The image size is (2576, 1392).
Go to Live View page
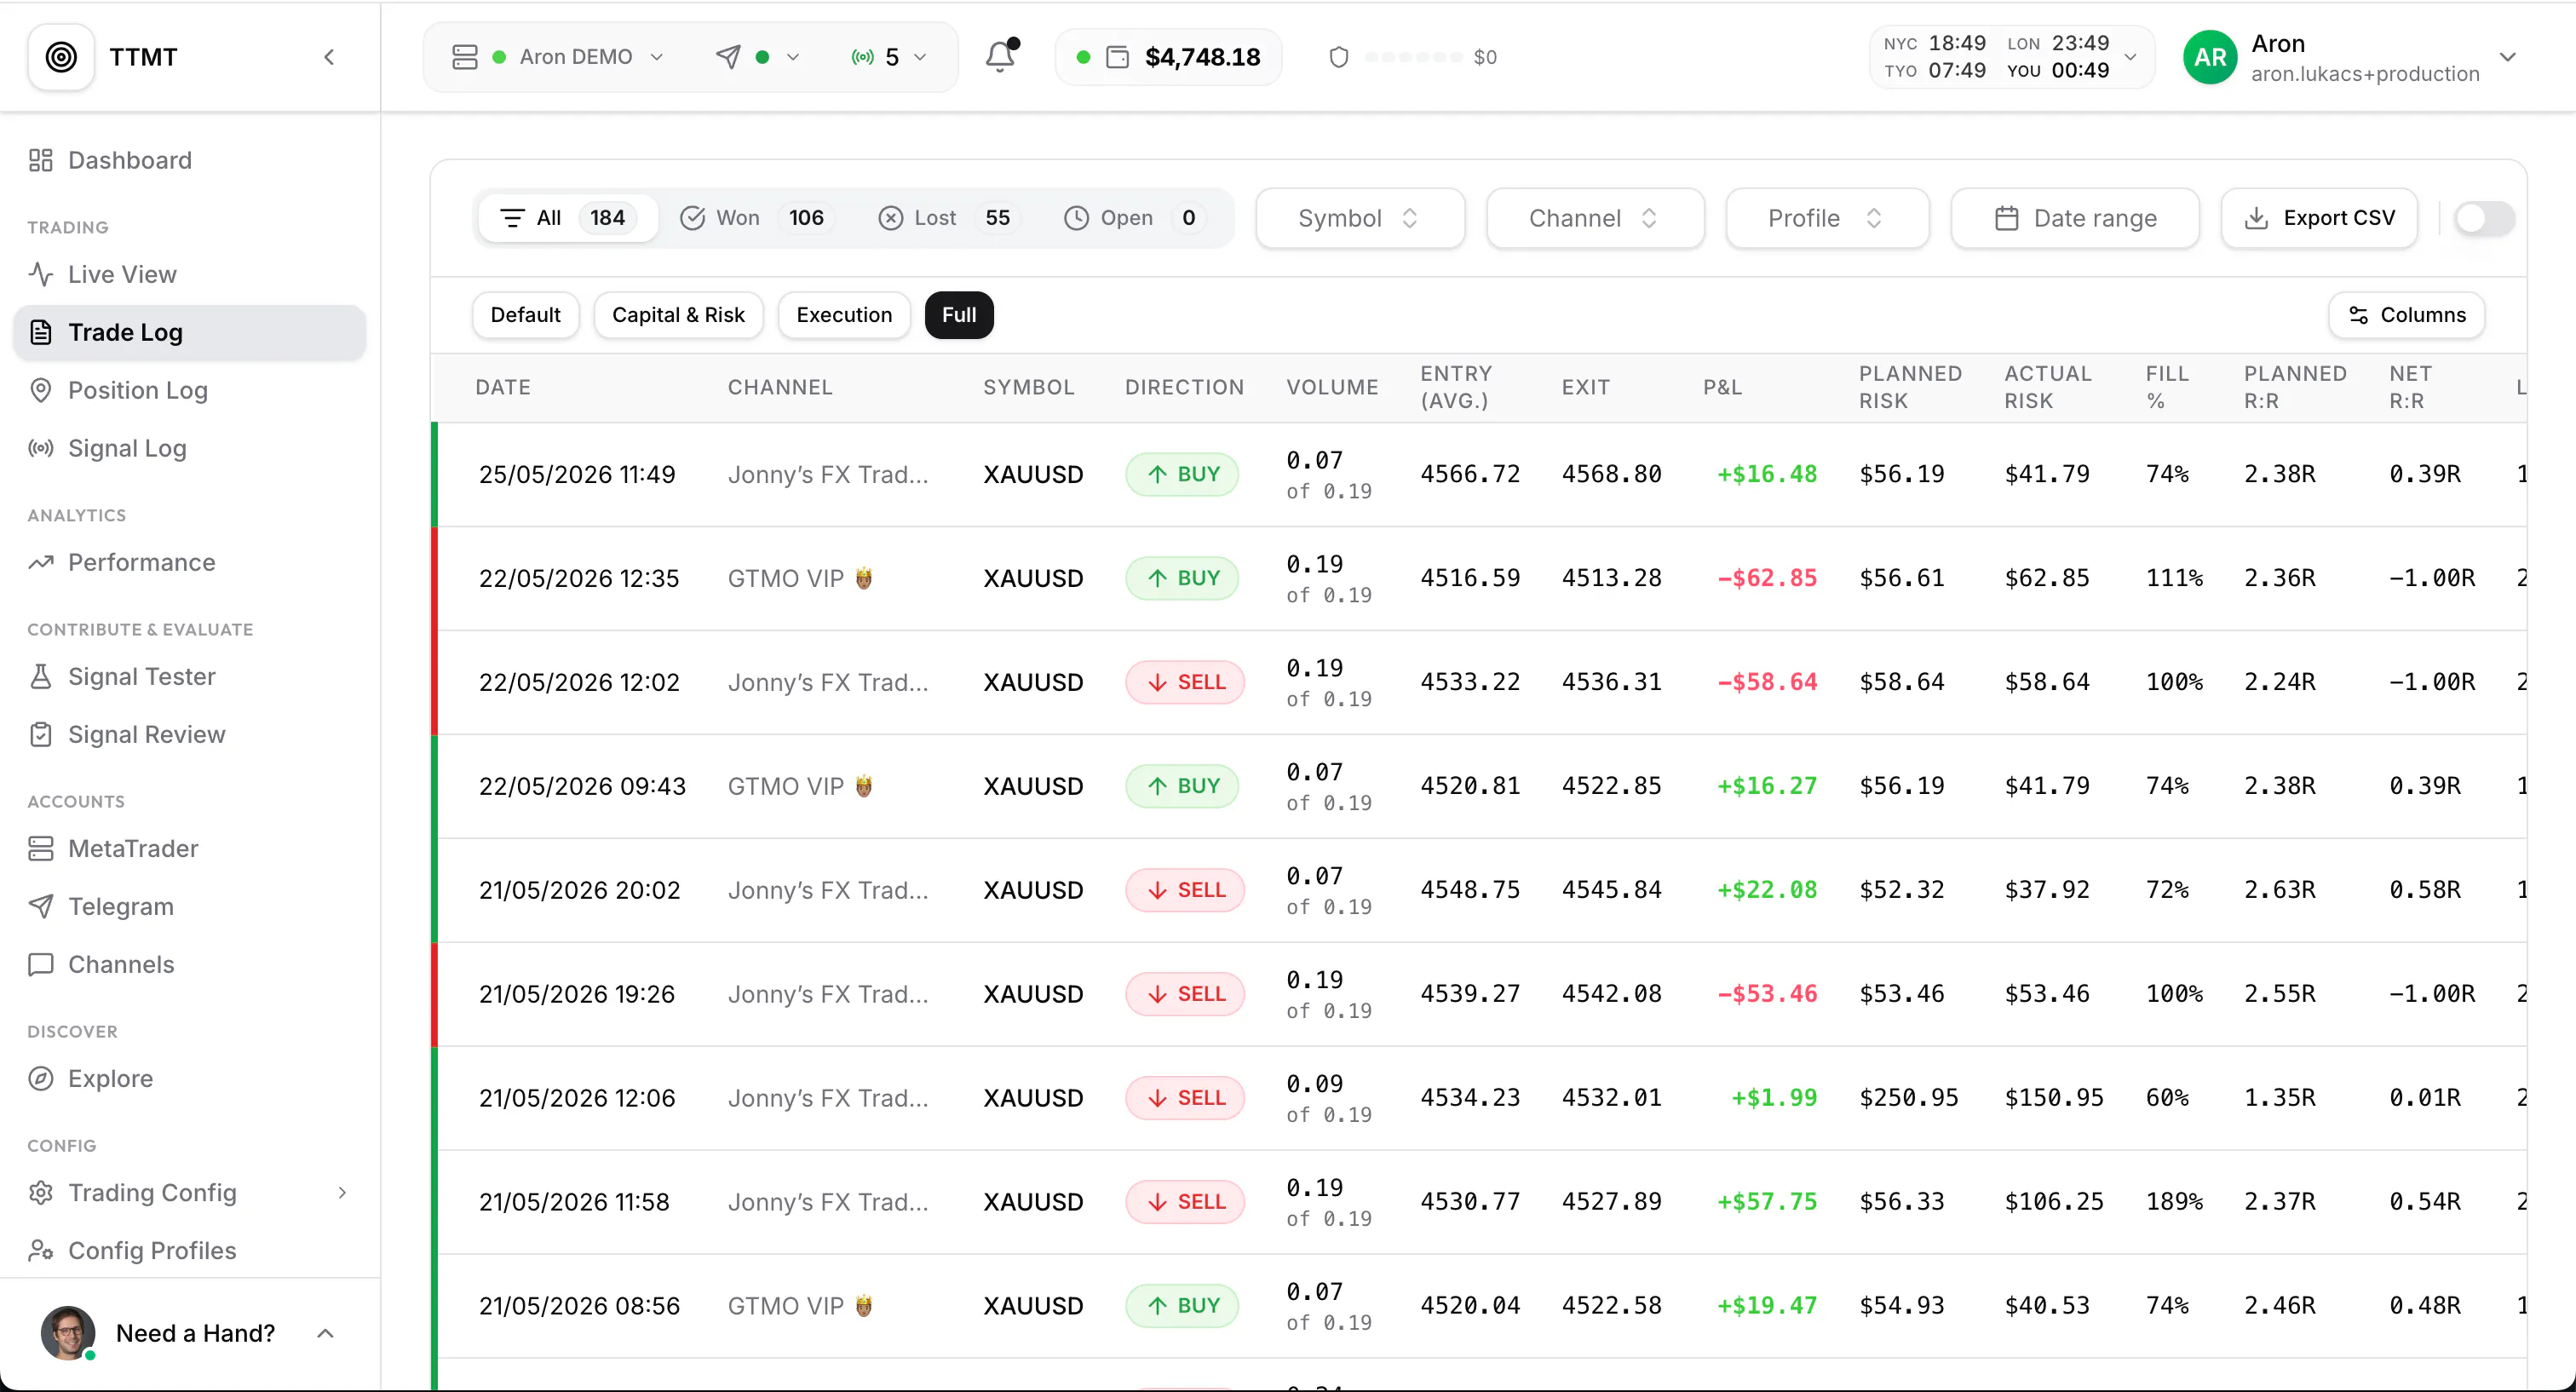(x=190, y=274)
